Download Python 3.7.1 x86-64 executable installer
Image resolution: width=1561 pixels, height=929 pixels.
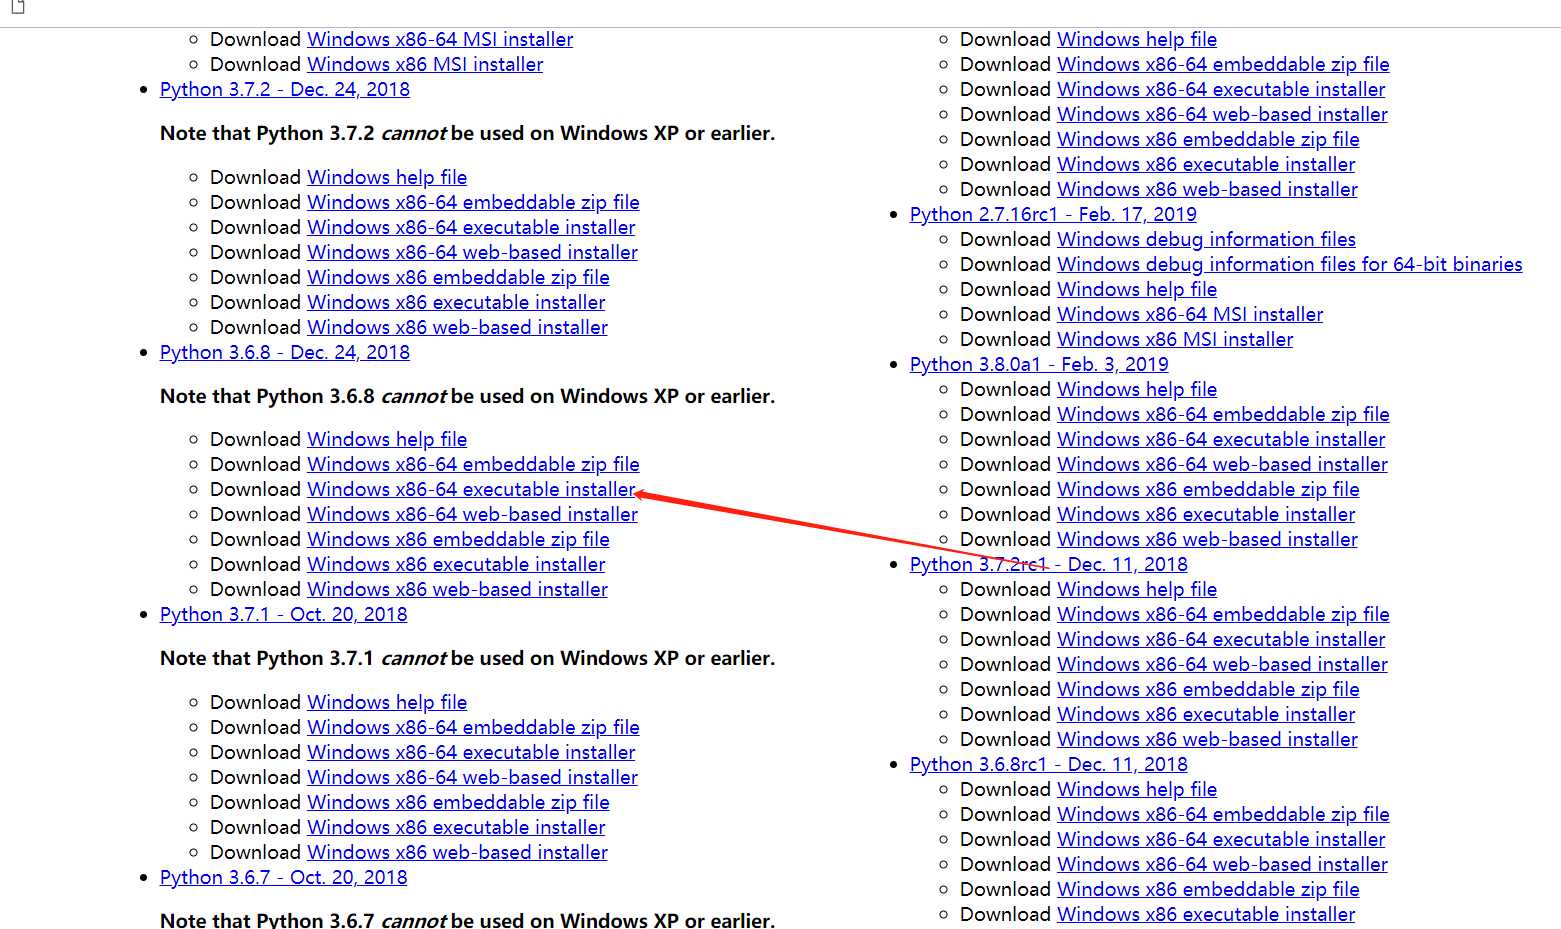[471, 752]
